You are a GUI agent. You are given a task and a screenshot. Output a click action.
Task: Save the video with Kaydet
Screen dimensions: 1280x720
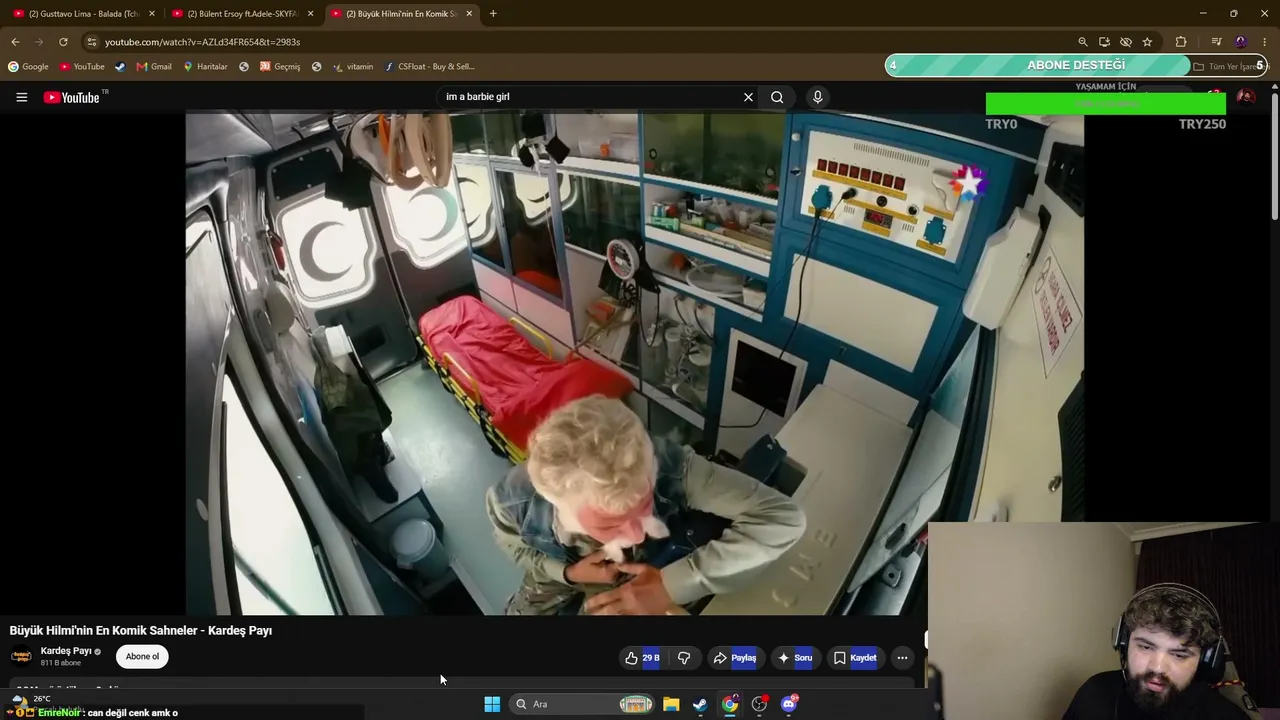[x=855, y=658]
